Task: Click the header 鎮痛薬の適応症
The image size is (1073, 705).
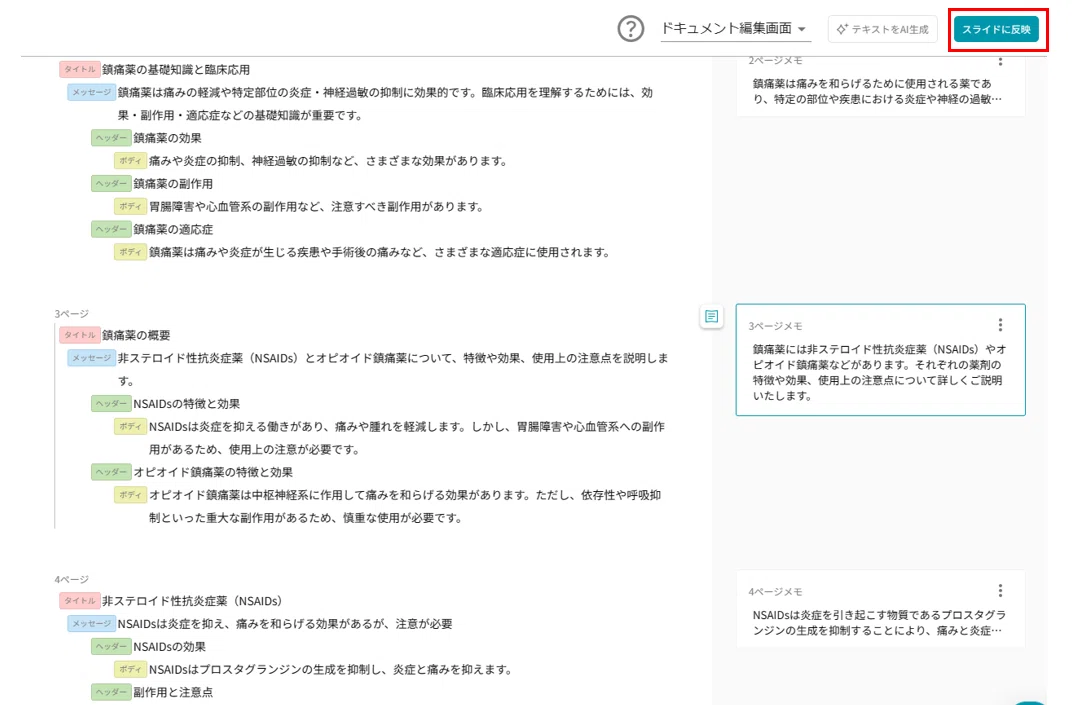Action: pos(172,229)
